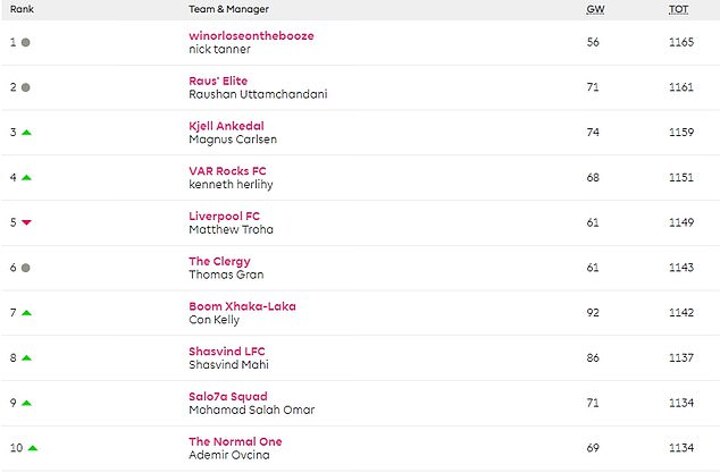Click the grey dot beside rank 2
This screenshot has height=473, width=720.
coord(26,88)
